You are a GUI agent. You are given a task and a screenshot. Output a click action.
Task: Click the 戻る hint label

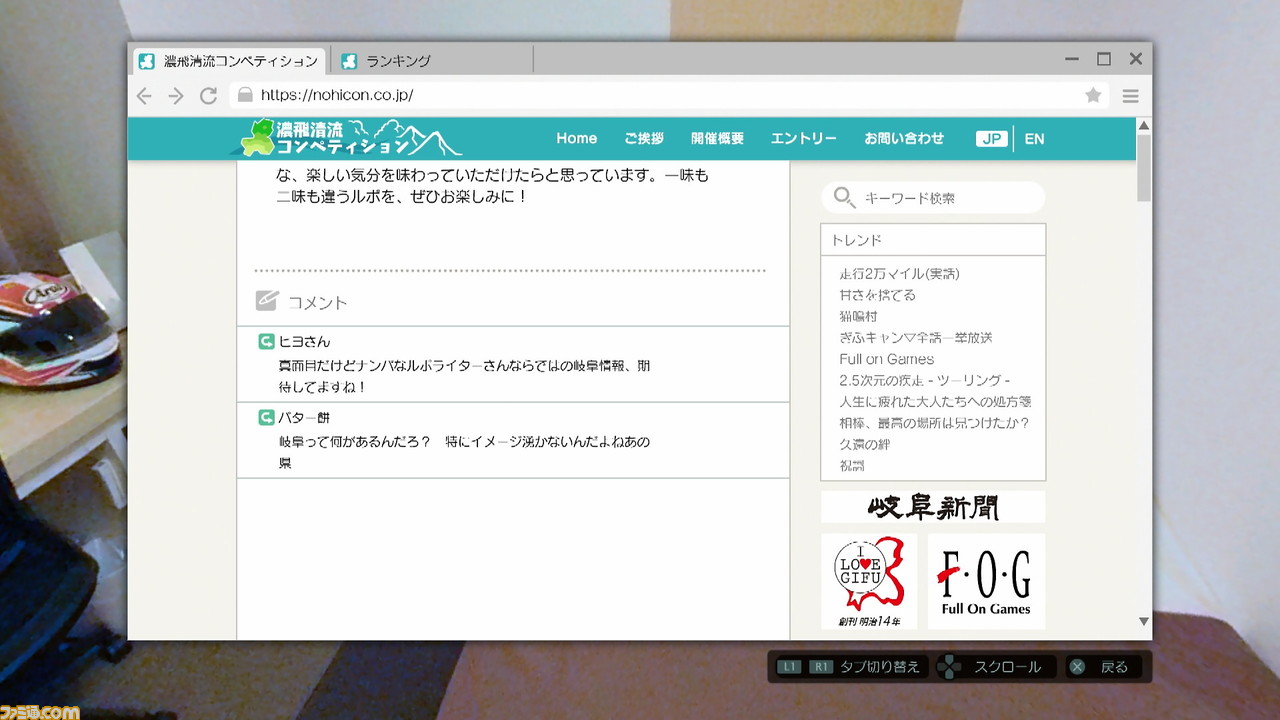tap(1114, 667)
